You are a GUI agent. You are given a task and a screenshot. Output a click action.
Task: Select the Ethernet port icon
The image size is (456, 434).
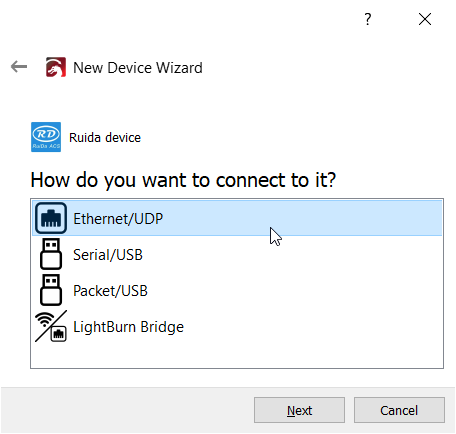(x=51, y=218)
